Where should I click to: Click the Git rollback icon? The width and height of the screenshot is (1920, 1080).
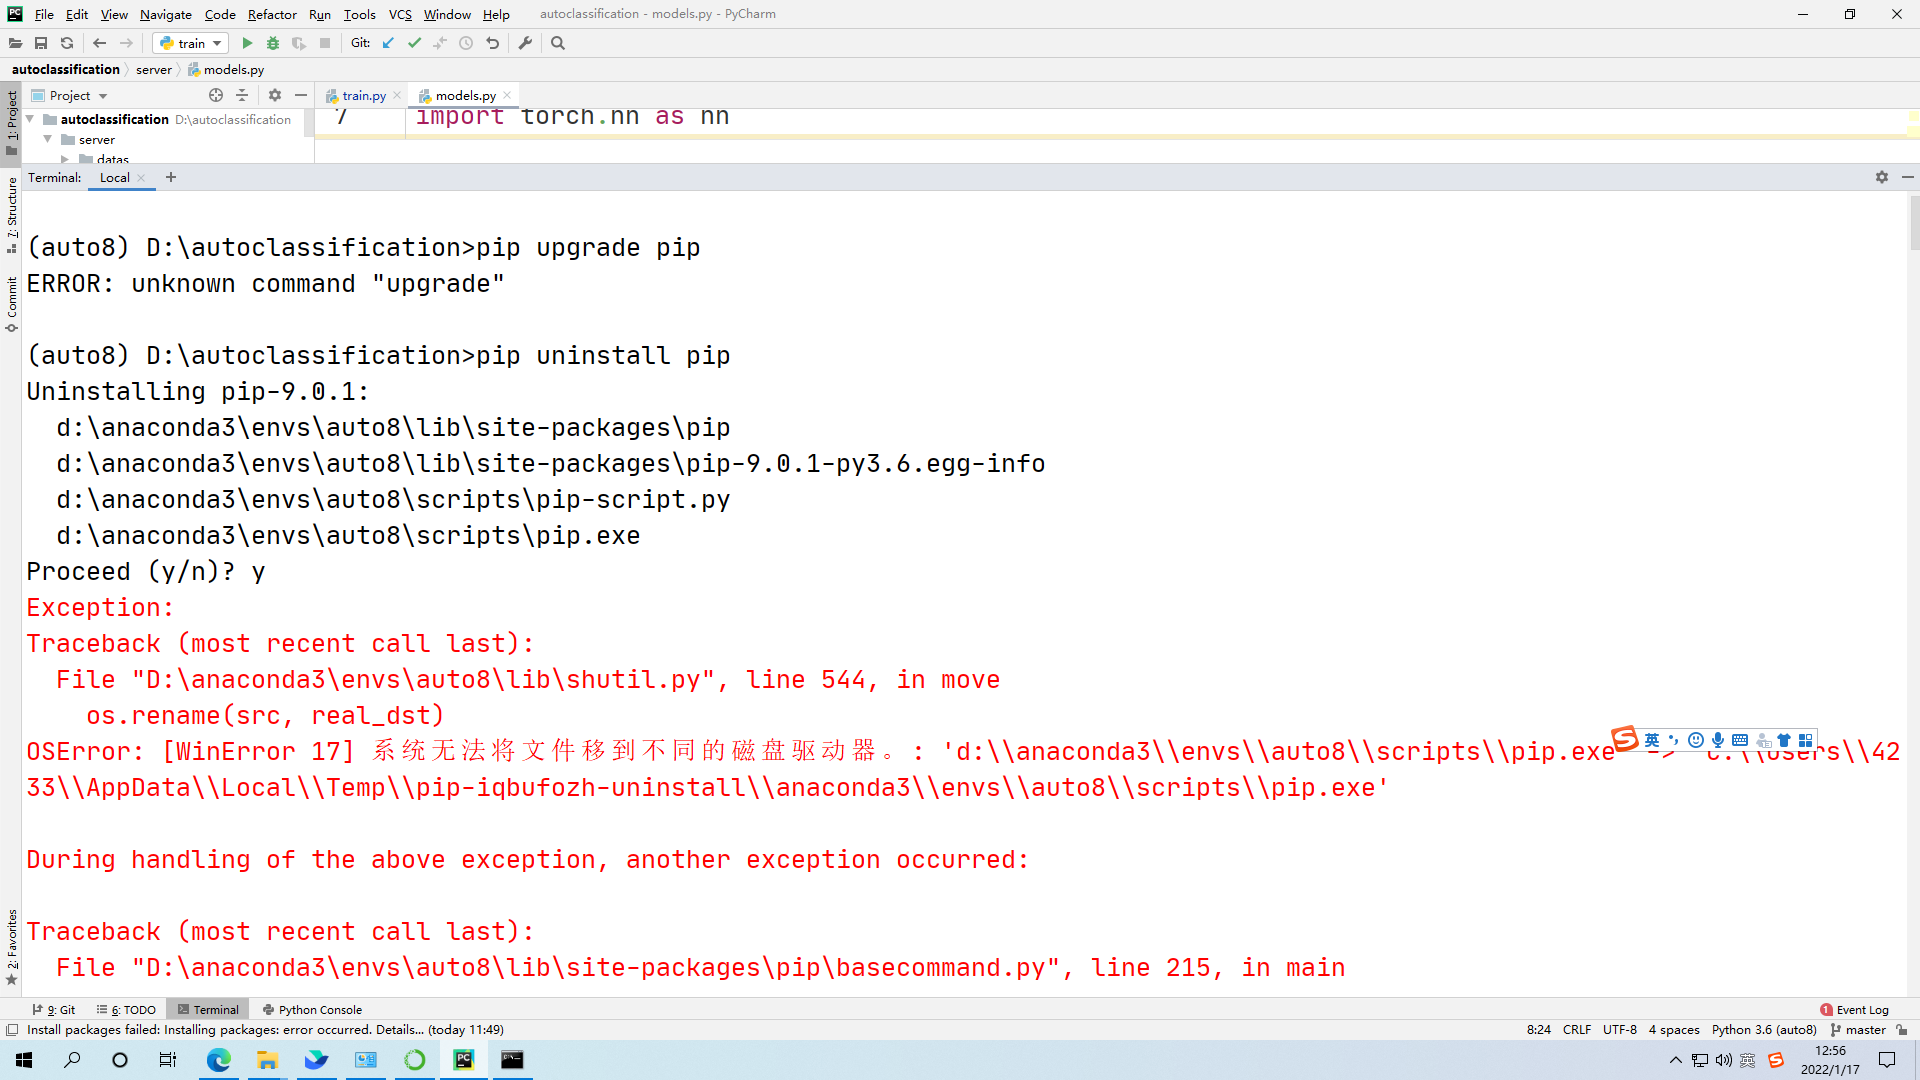point(492,43)
